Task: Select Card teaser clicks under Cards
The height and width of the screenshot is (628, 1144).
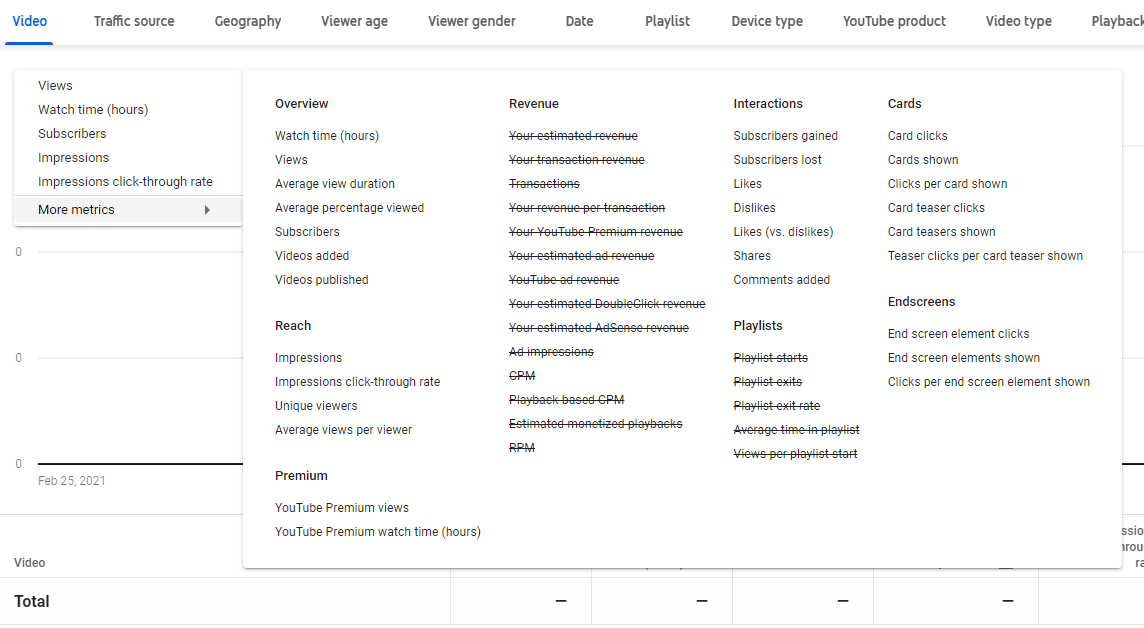Action: pyautogui.click(x=935, y=207)
